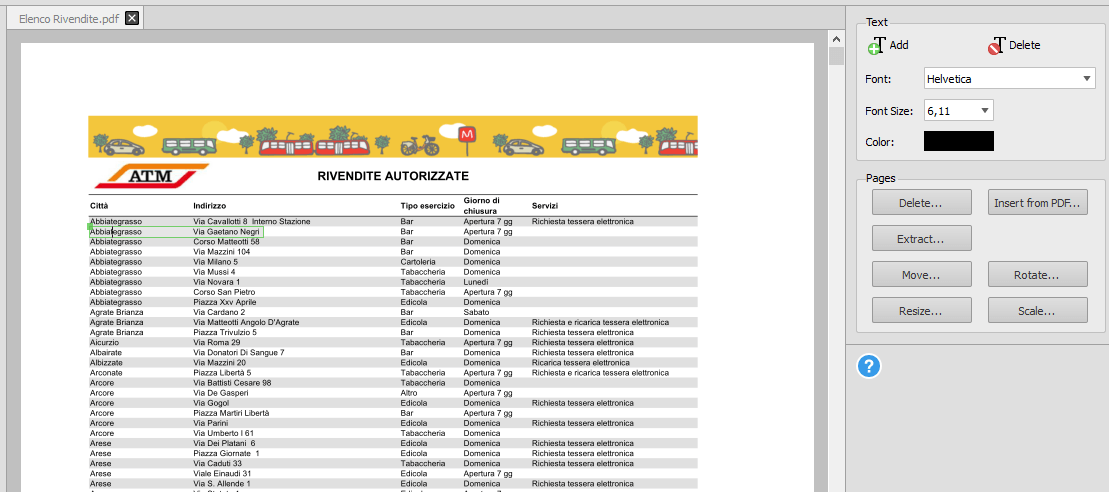Image resolution: width=1109 pixels, height=492 pixels.
Task: Click the Aicurzio city cell
Action: pos(103,342)
